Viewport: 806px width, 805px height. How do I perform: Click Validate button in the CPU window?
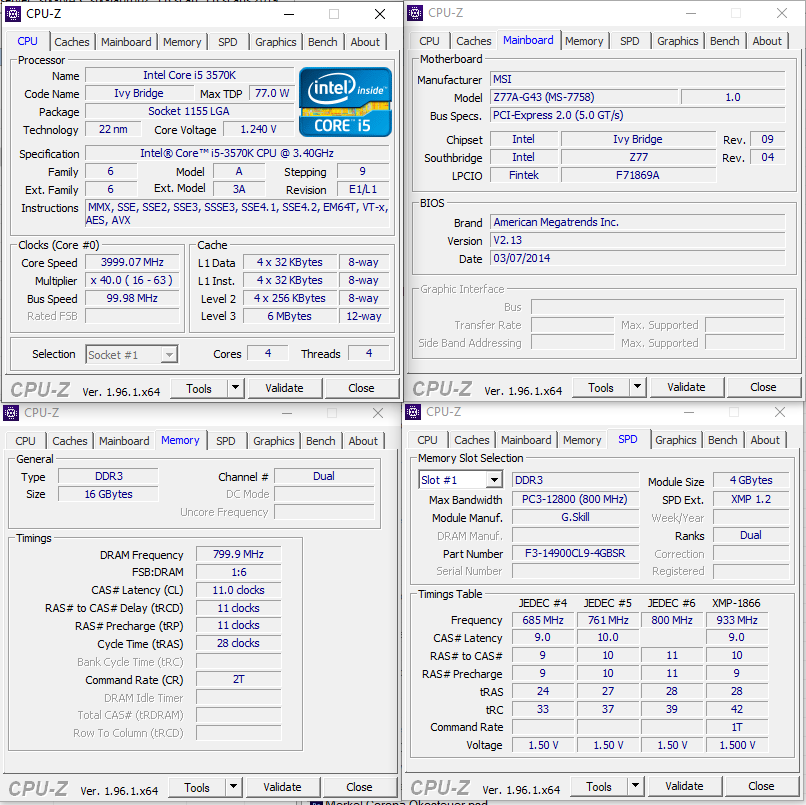(284, 388)
